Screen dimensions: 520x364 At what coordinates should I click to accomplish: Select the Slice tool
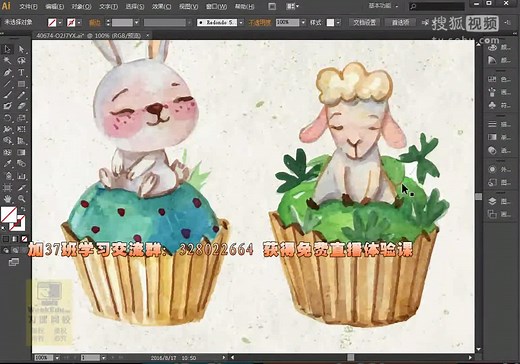21,187
